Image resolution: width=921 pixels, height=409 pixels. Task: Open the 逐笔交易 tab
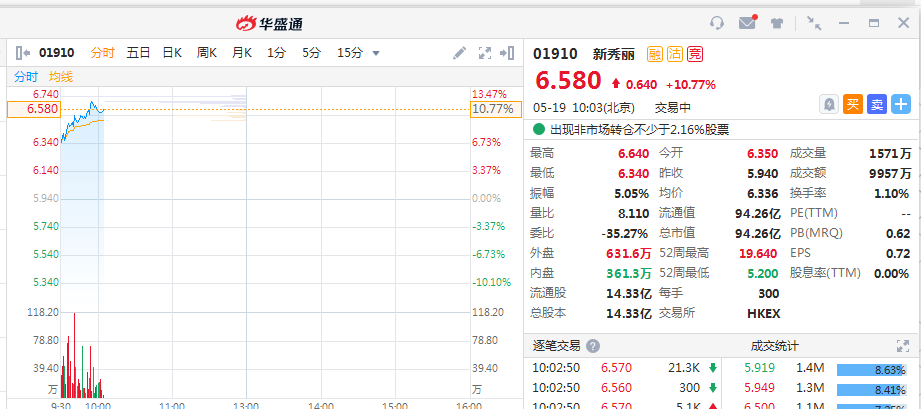tap(556, 346)
